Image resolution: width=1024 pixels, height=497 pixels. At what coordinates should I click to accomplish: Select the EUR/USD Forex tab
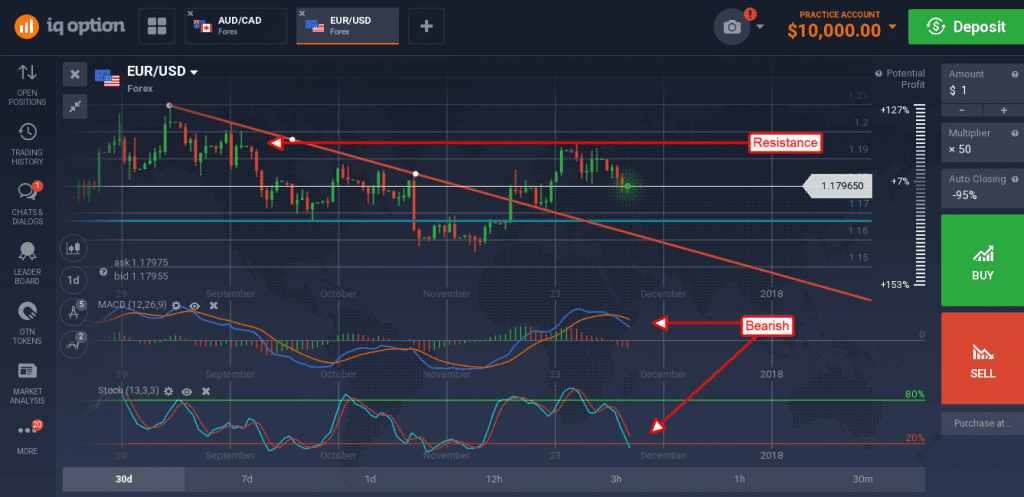point(347,26)
